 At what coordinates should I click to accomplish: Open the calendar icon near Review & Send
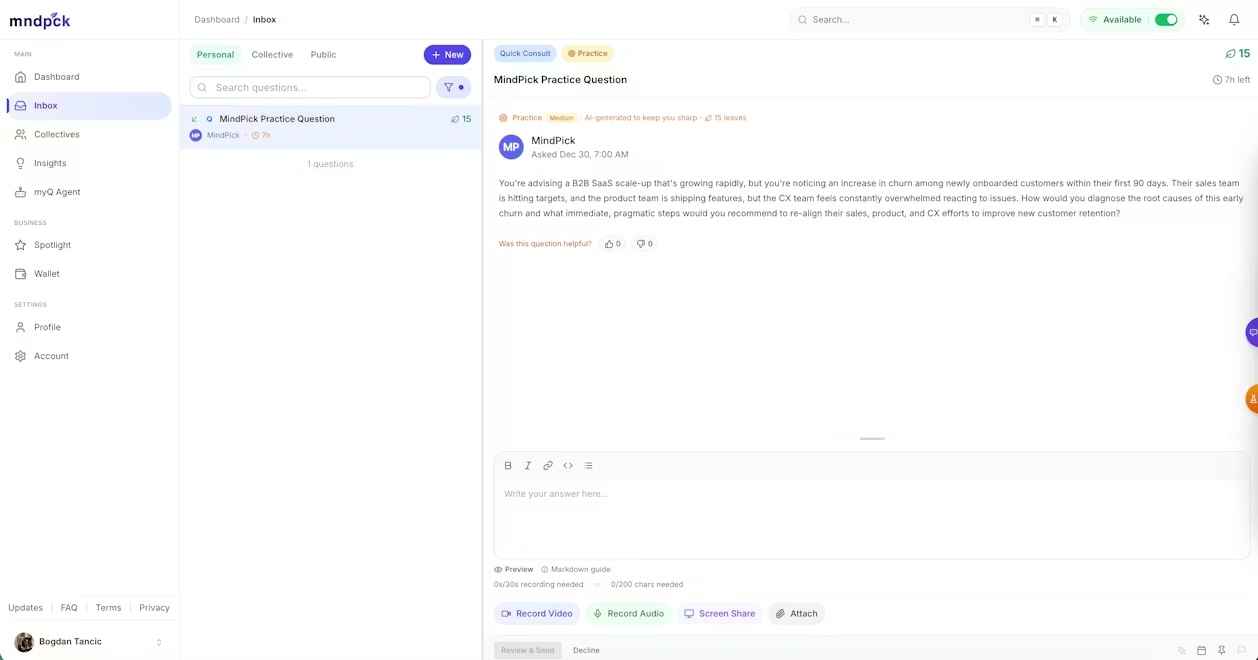click(1200, 650)
